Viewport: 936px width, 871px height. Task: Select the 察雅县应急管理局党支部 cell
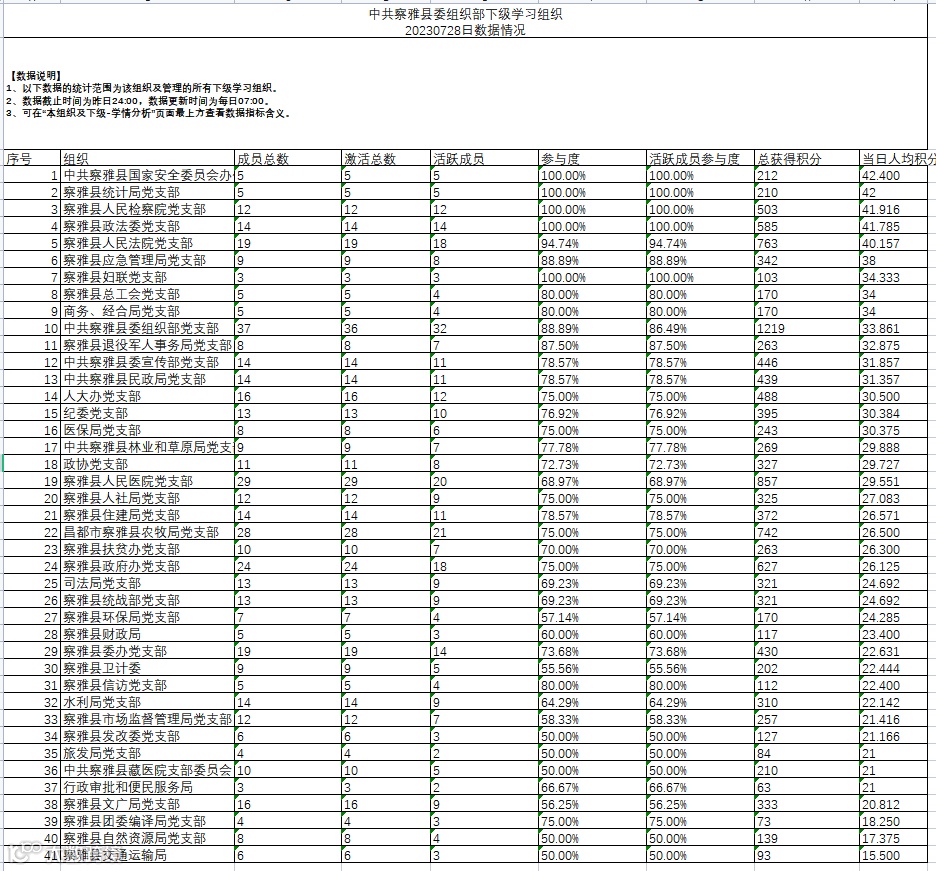[147, 260]
